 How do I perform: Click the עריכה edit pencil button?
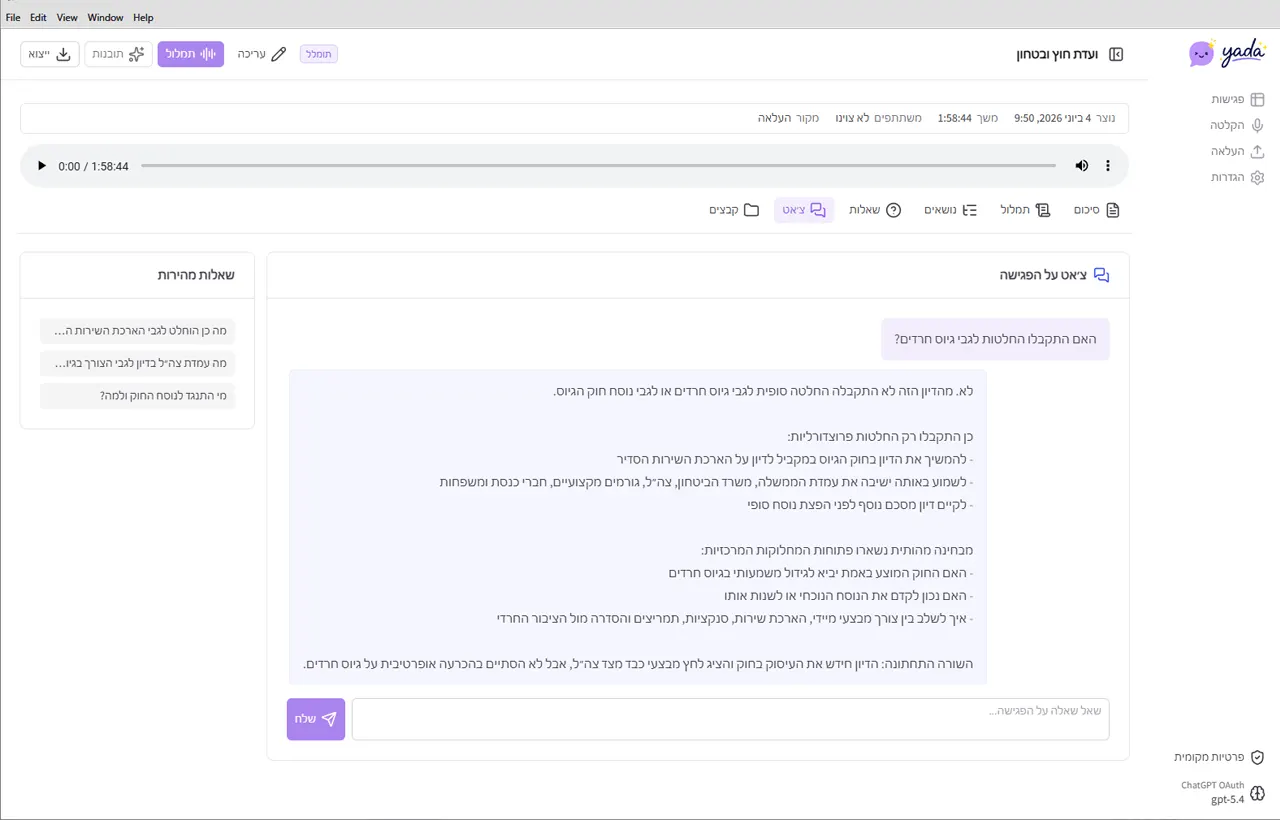(262, 54)
